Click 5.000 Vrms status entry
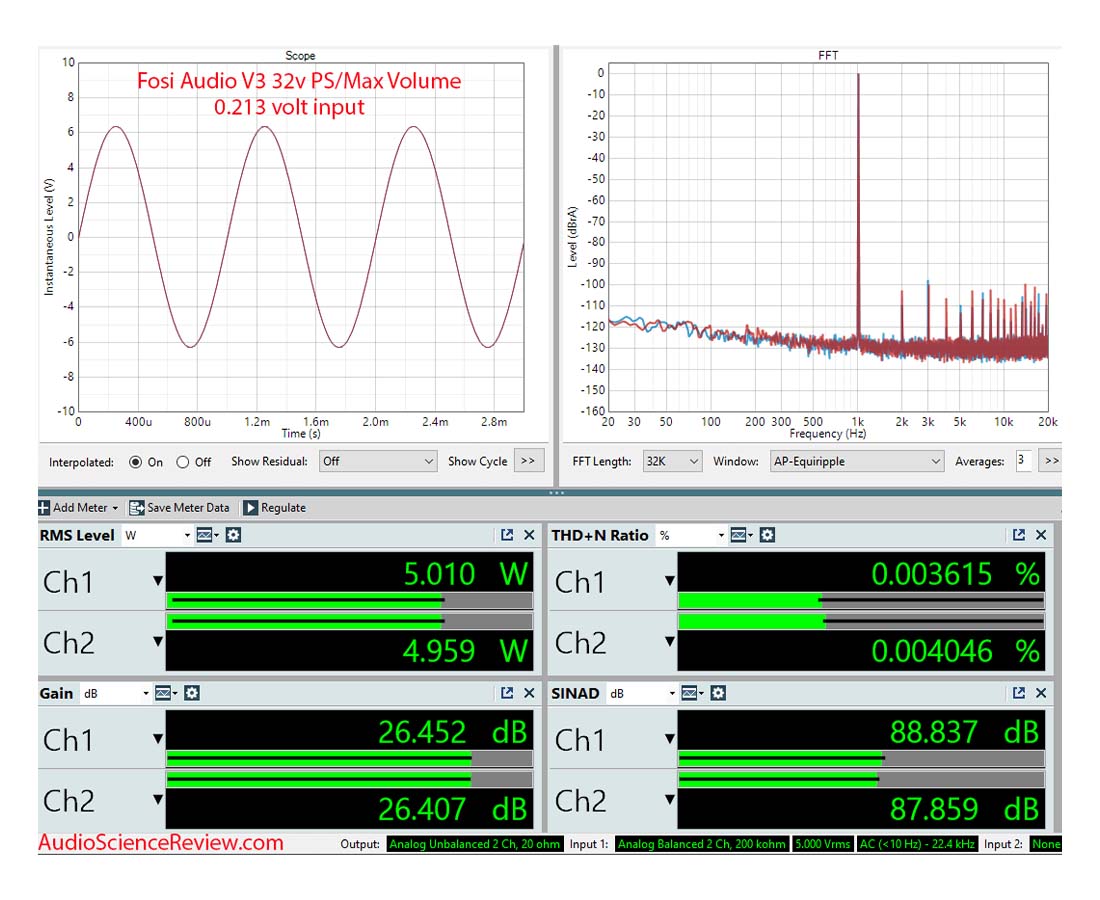 point(823,844)
